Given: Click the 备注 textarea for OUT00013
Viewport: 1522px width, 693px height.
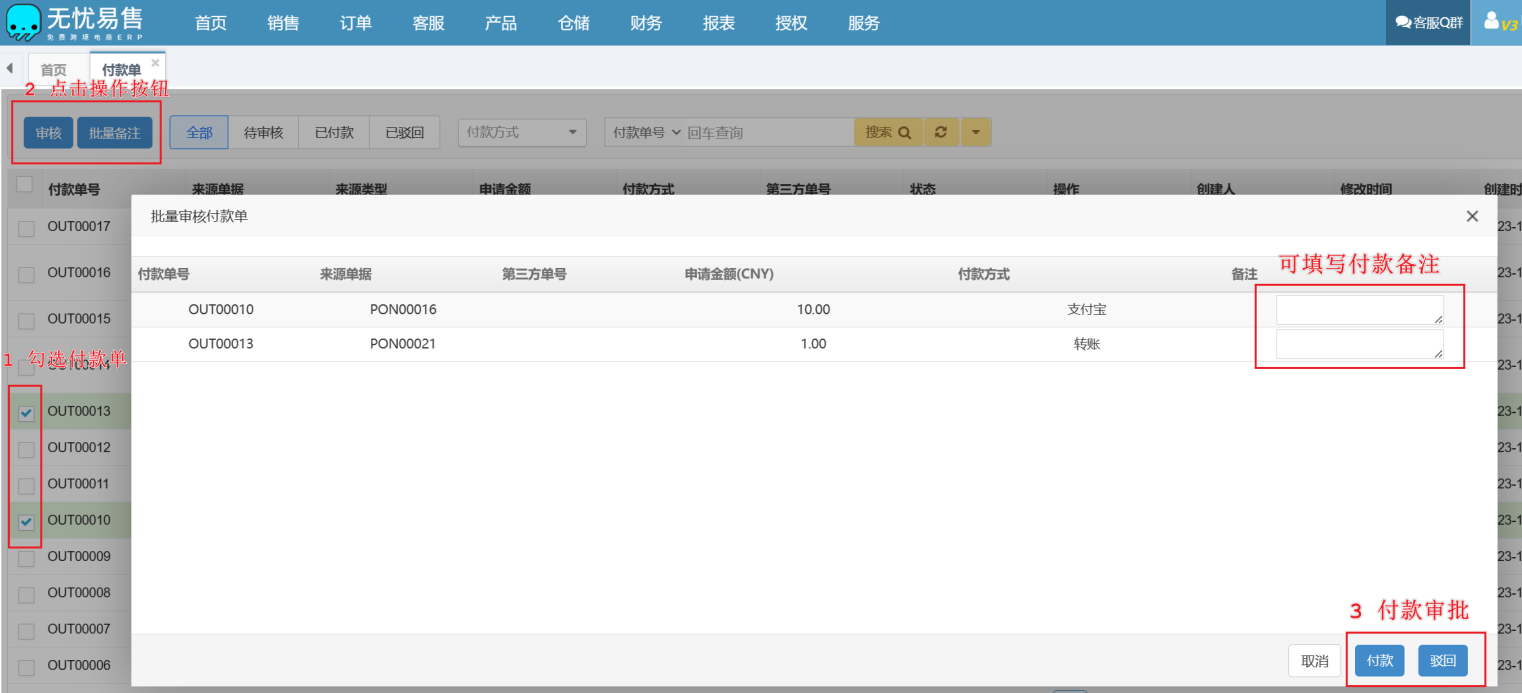Looking at the screenshot, I should point(1360,344).
